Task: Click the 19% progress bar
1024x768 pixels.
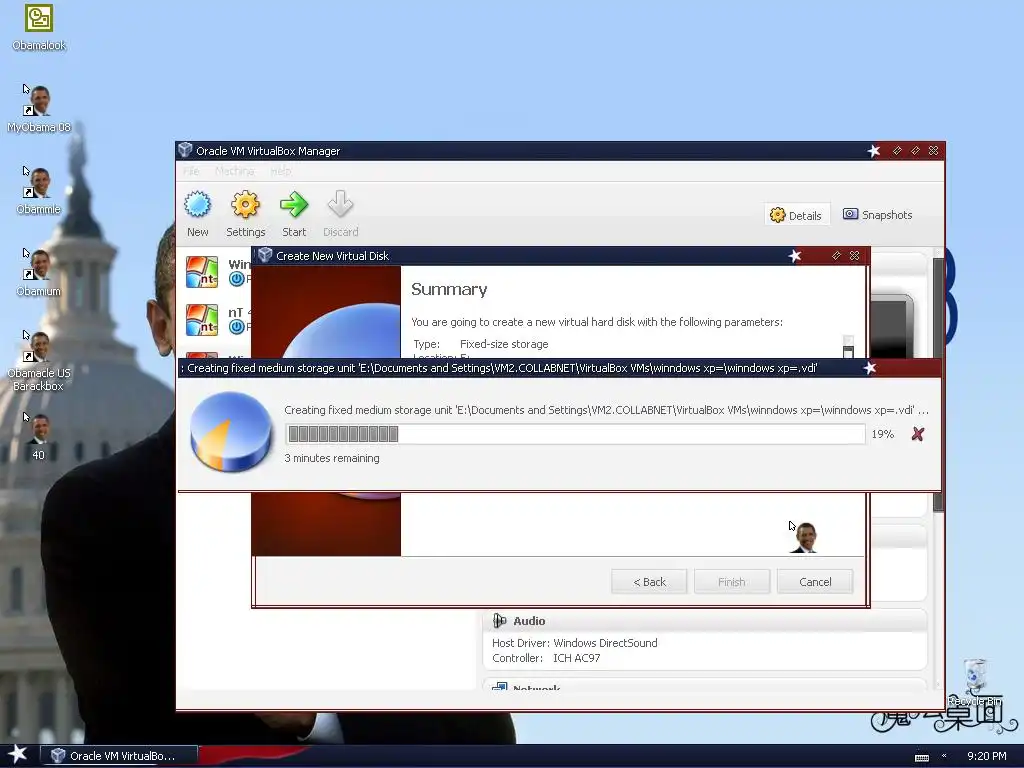Action: [x=575, y=434]
